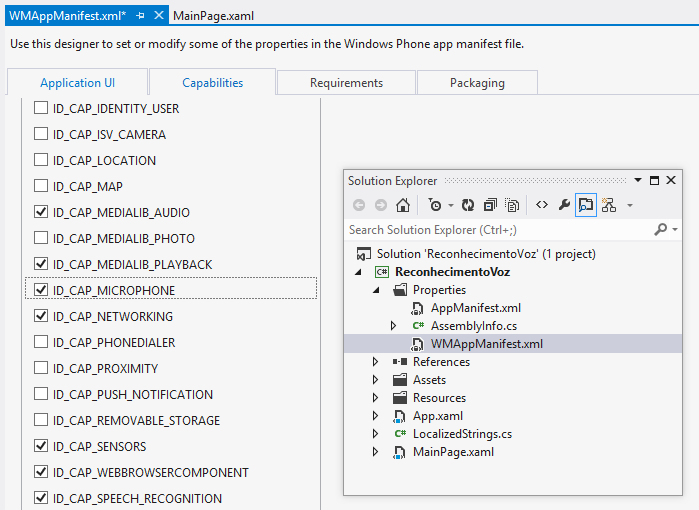The width and height of the screenshot is (699, 510).
Task: Toggle the Preview Selected Items icon
Action: 586,205
